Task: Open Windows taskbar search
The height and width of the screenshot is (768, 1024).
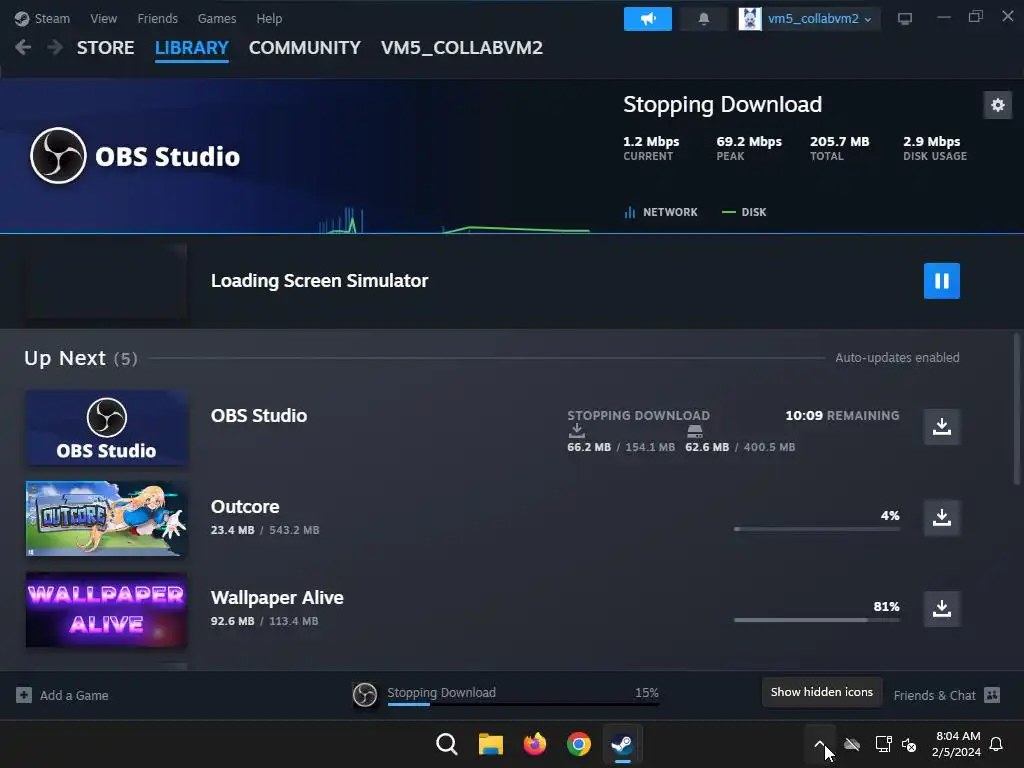Action: coord(447,744)
